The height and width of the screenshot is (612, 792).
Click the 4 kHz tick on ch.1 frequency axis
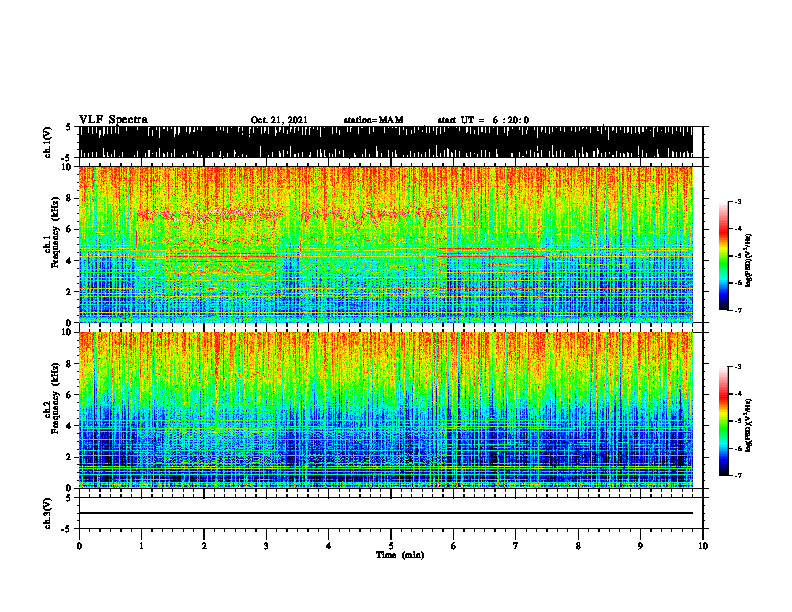pyautogui.click(x=70, y=261)
